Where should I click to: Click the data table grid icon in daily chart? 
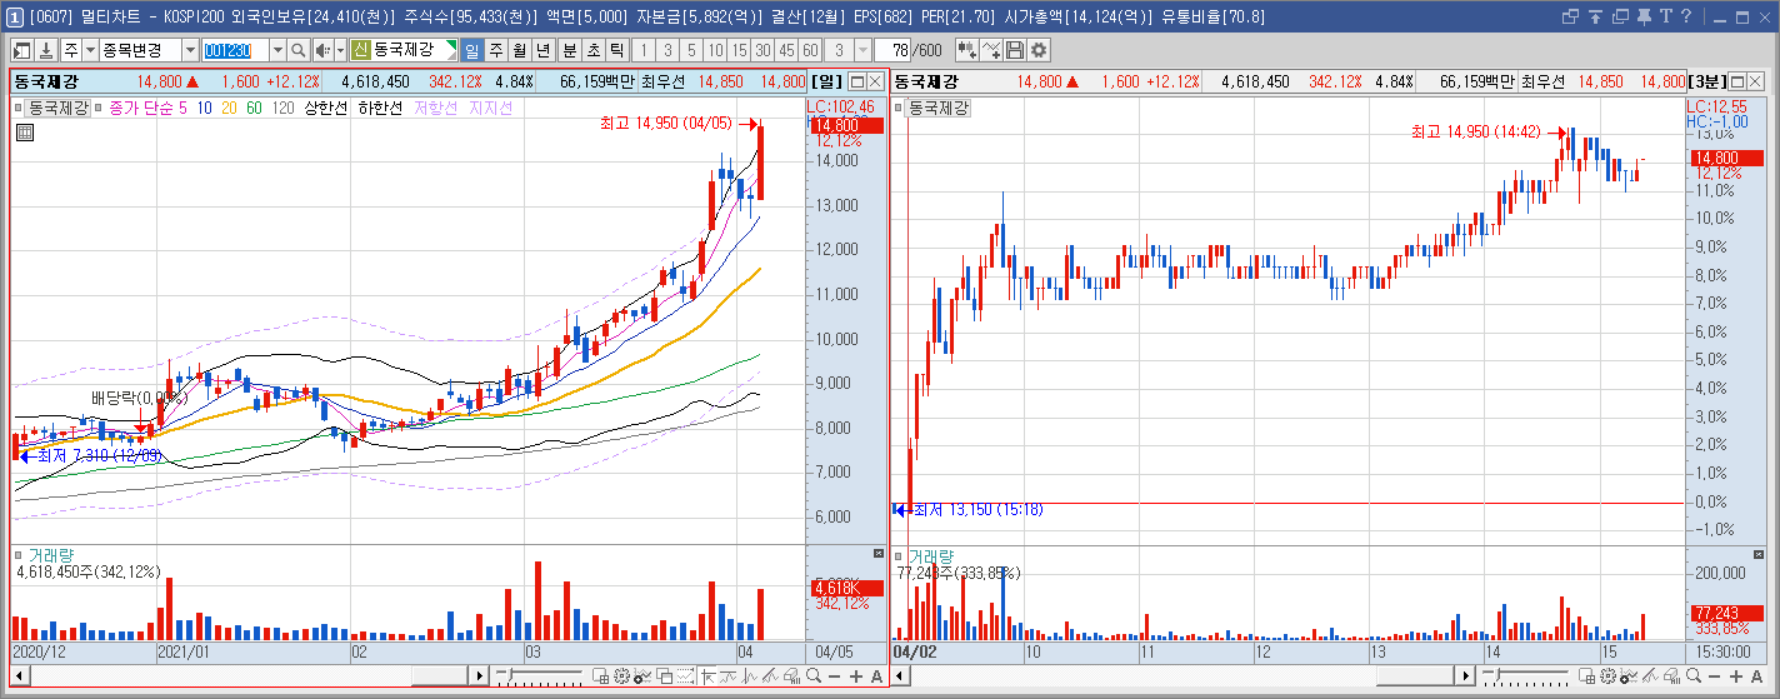coord(25,132)
